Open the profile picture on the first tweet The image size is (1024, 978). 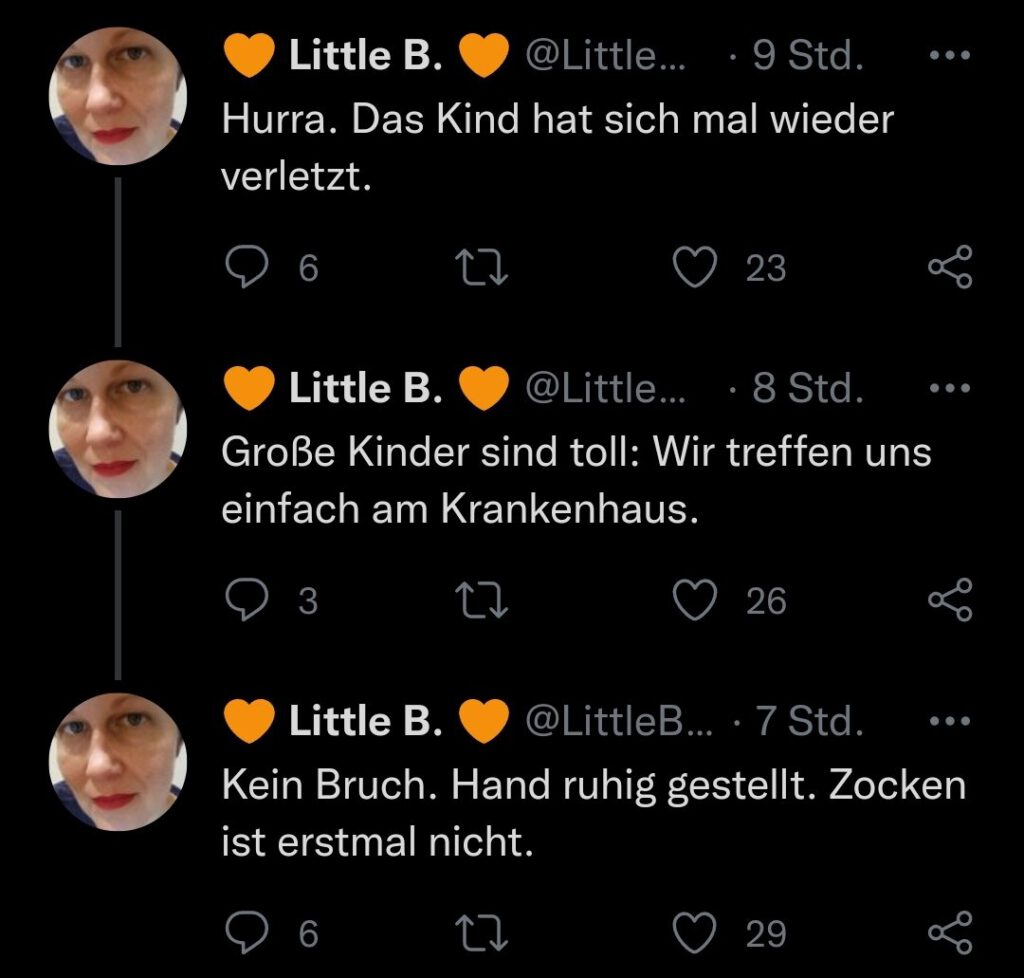point(118,96)
